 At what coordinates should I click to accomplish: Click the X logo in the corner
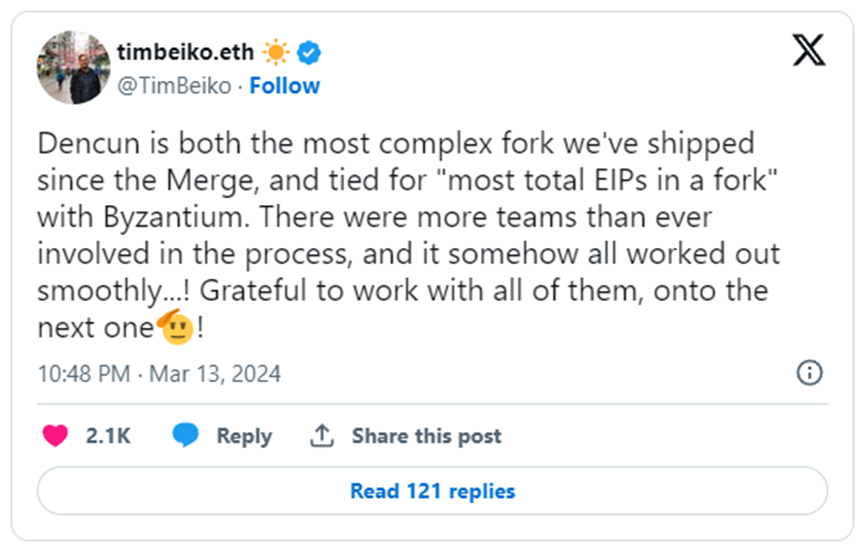808,50
